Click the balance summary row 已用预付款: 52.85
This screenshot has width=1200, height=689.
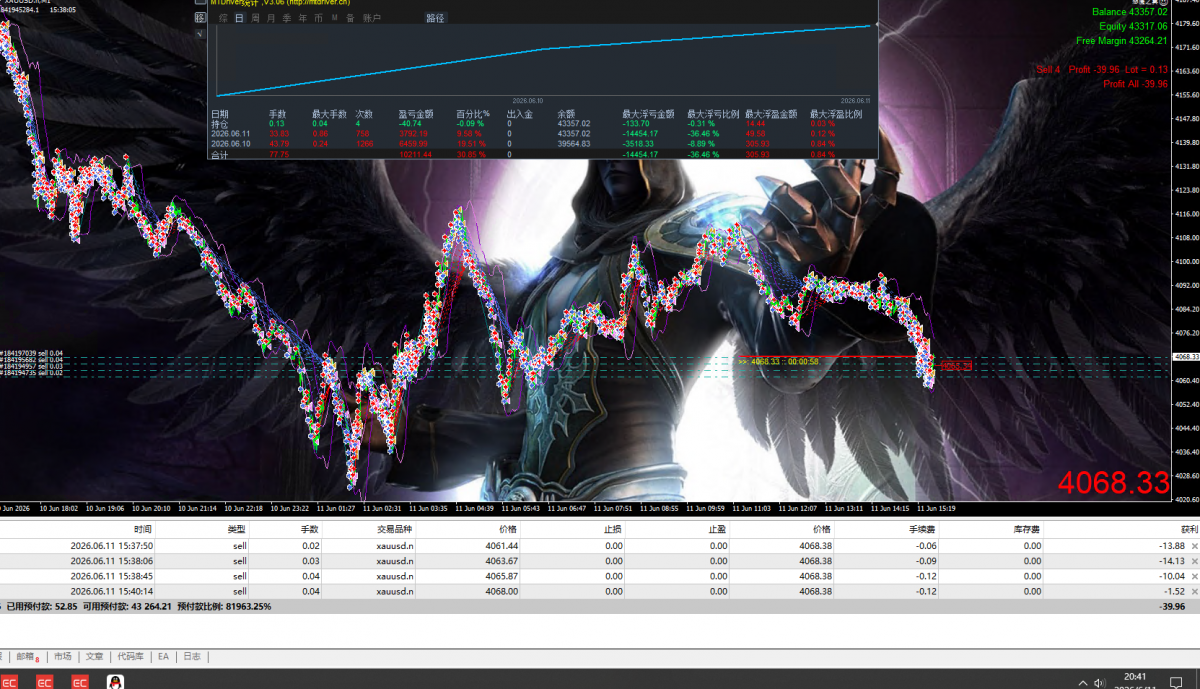tap(600, 606)
